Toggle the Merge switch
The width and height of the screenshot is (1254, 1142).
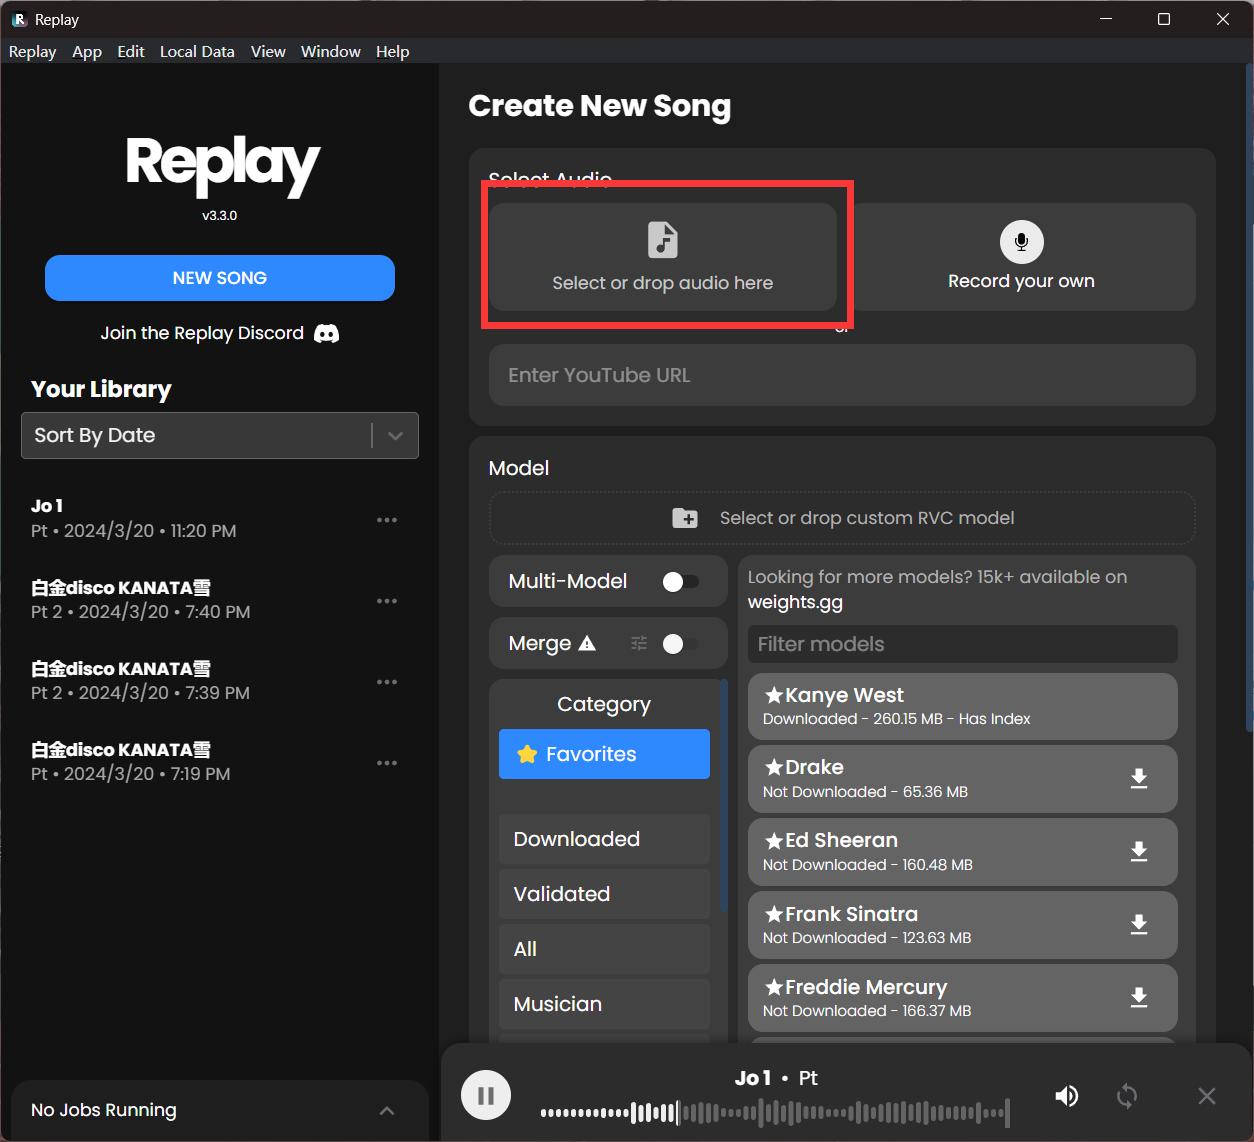point(681,644)
